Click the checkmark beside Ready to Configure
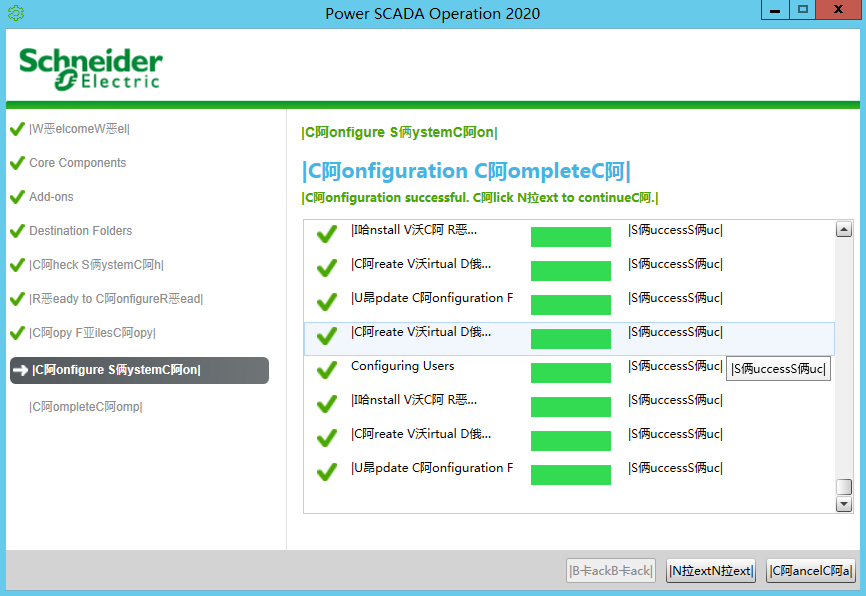The height and width of the screenshot is (596, 866). coord(17,299)
